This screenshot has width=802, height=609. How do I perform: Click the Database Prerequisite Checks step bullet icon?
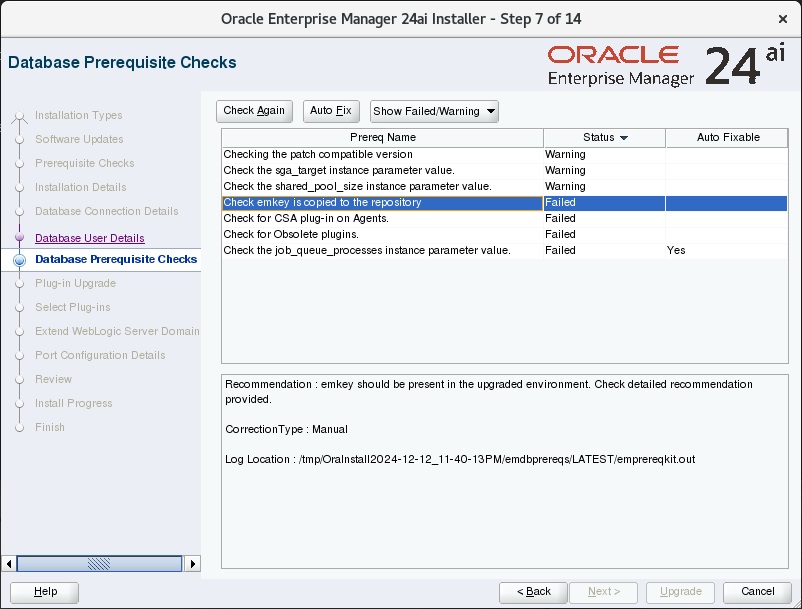point(19,260)
